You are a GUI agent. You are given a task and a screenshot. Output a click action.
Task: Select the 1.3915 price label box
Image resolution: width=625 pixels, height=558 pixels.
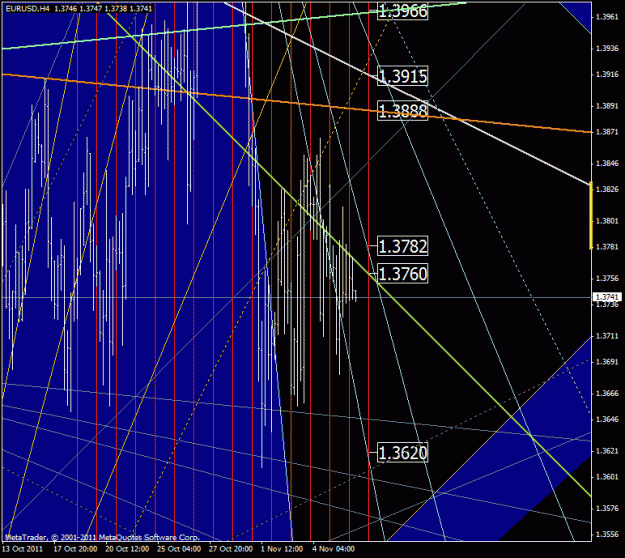[403, 76]
